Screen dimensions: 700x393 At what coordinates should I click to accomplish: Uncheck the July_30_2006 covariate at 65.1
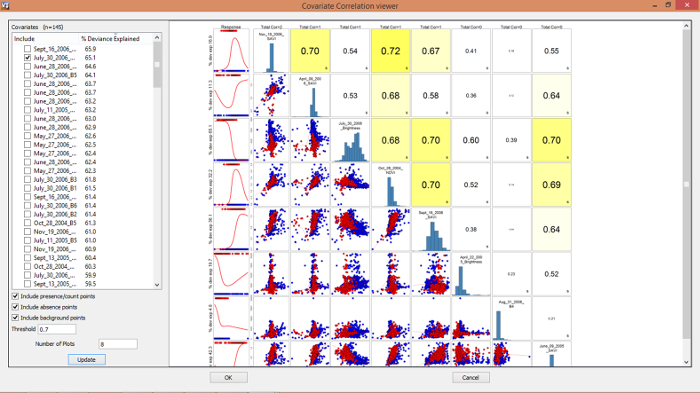(28, 58)
